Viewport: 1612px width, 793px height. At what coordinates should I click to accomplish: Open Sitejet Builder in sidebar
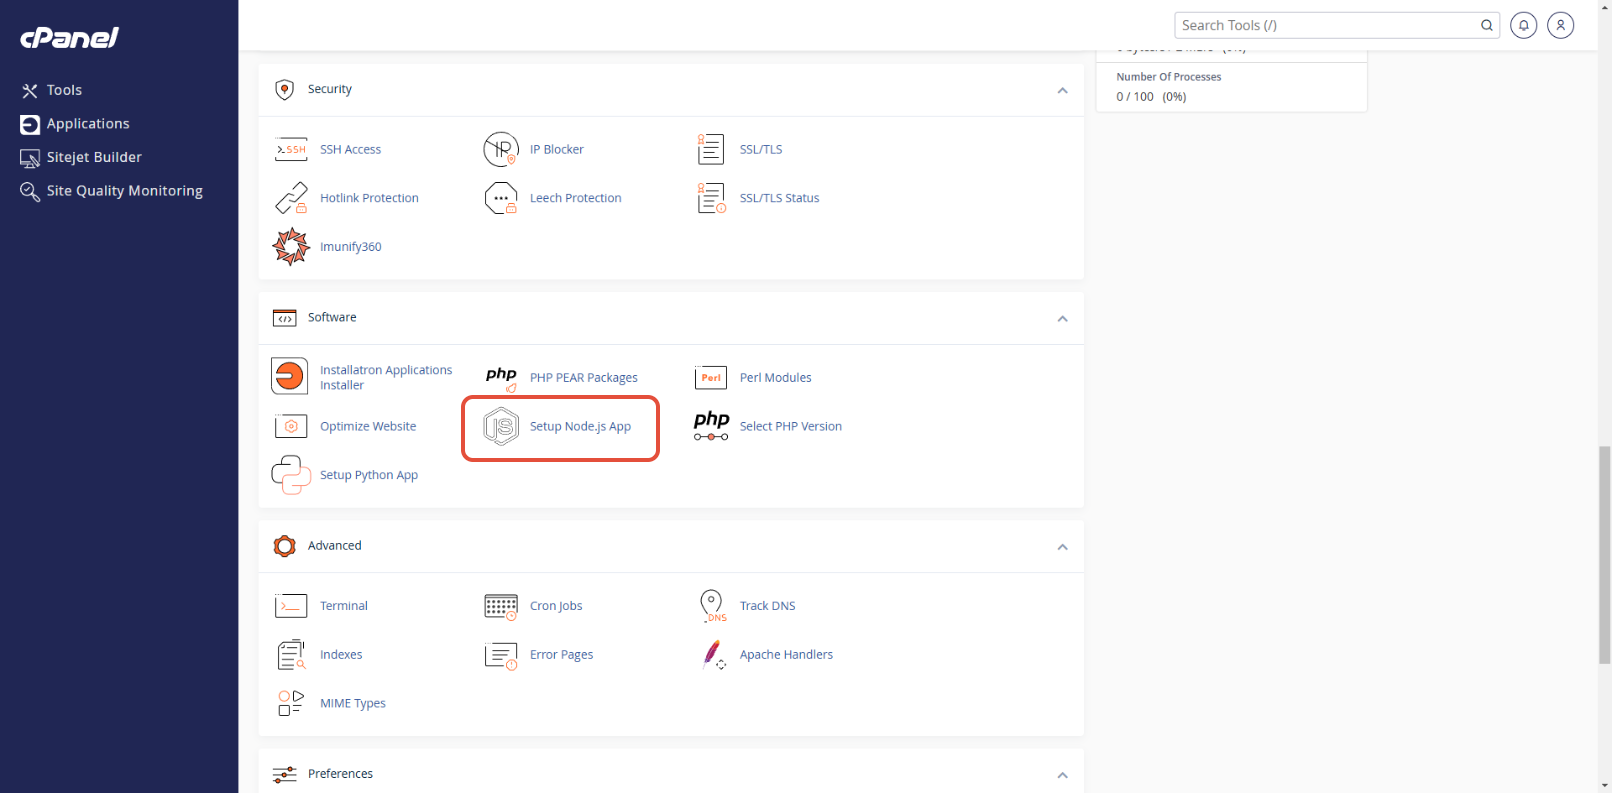[81, 157]
